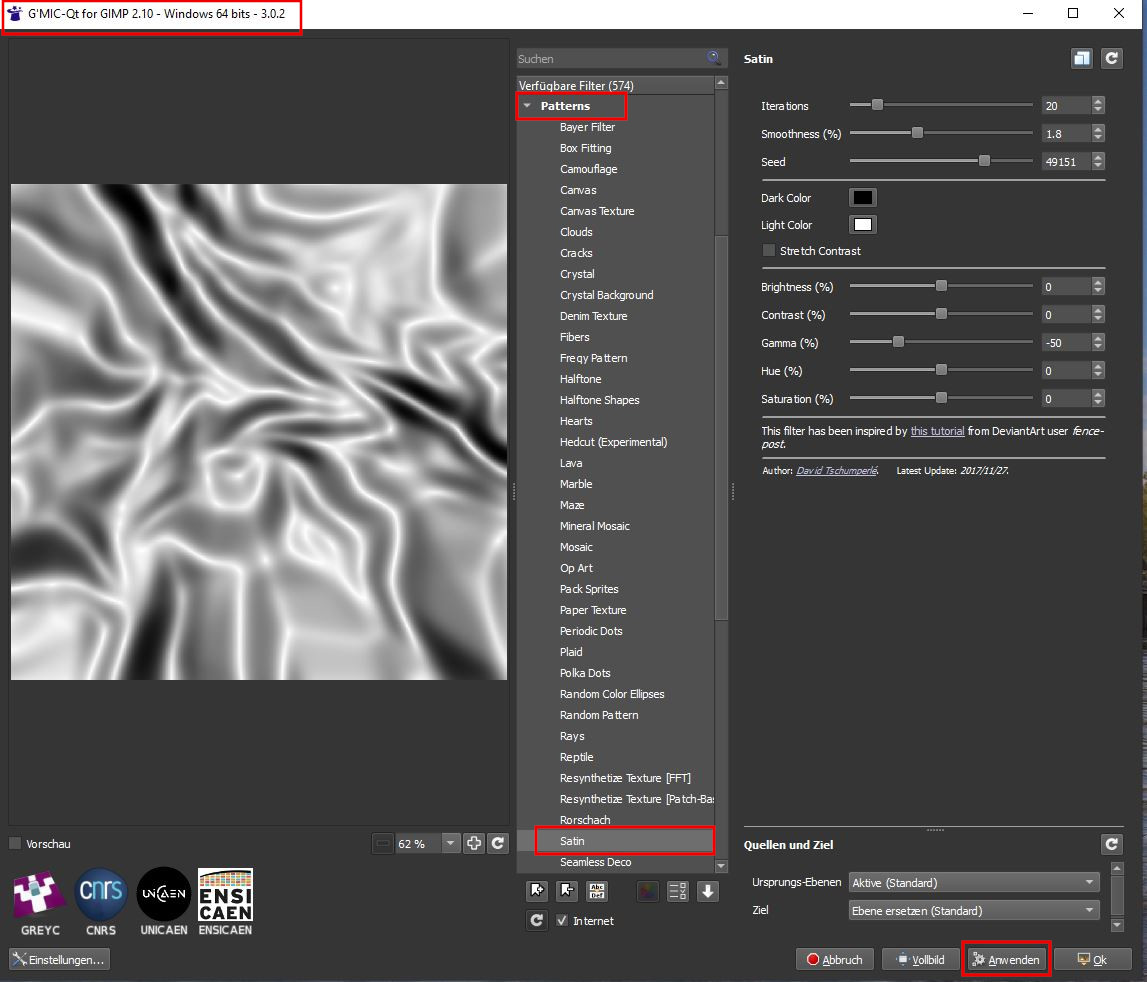Click the add fave icon below filter list
1147x982 pixels.
[x=537, y=891]
